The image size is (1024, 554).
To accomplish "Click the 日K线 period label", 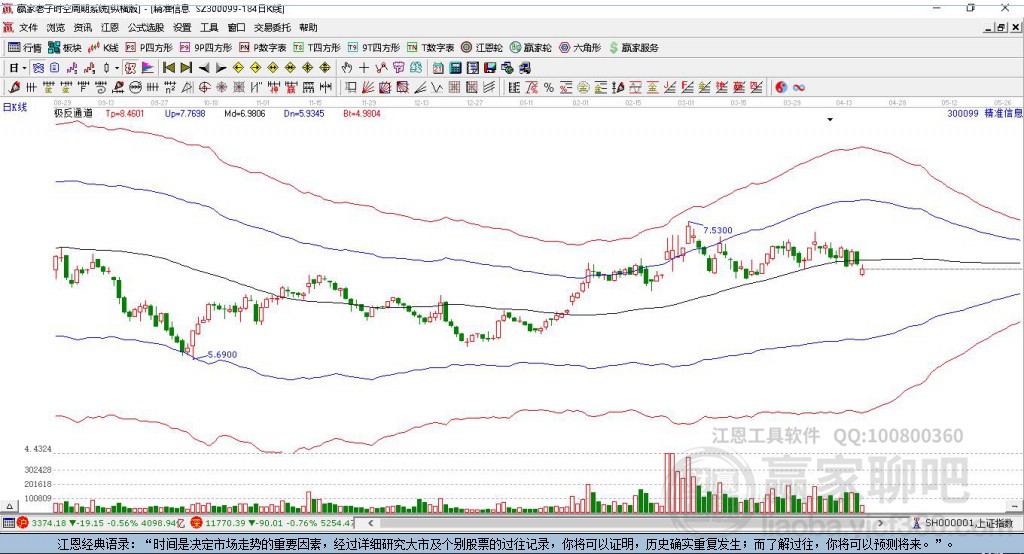I will [x=15, y=107].
